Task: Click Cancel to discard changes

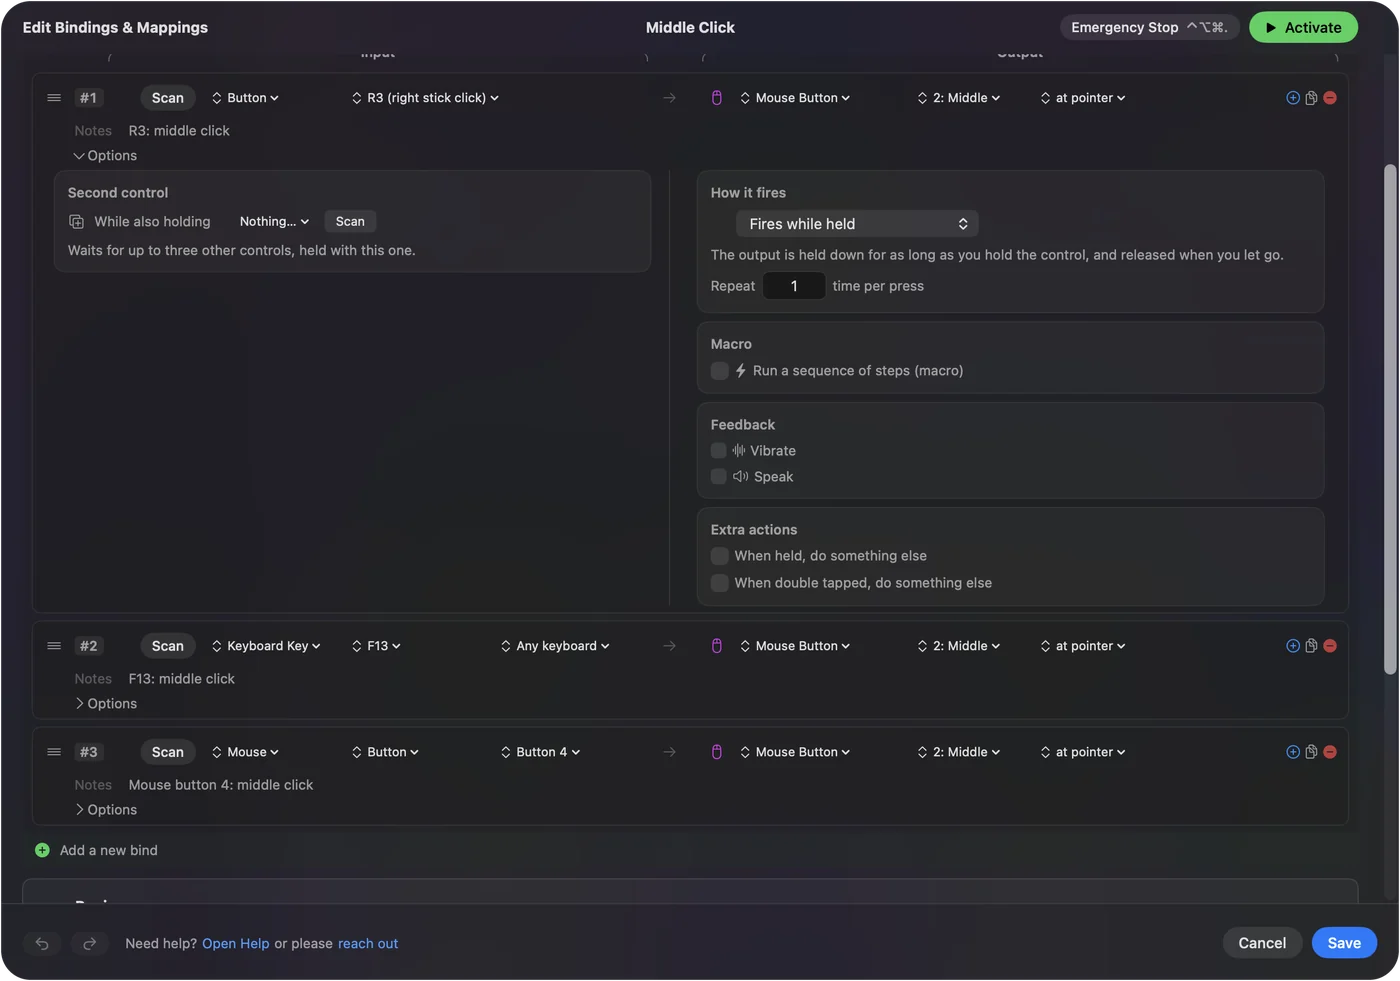Action: 1262,943
